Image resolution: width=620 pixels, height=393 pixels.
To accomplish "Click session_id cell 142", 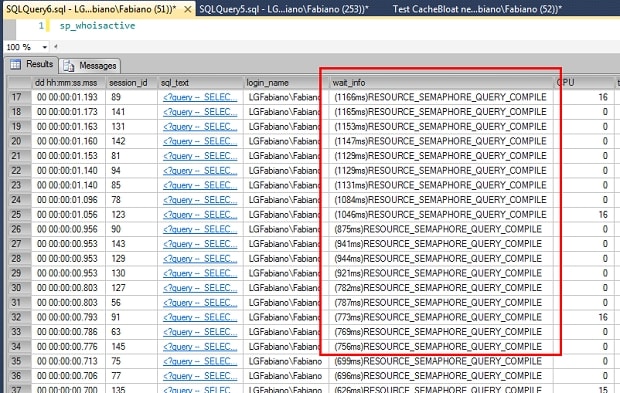I will tap(131, 141).
